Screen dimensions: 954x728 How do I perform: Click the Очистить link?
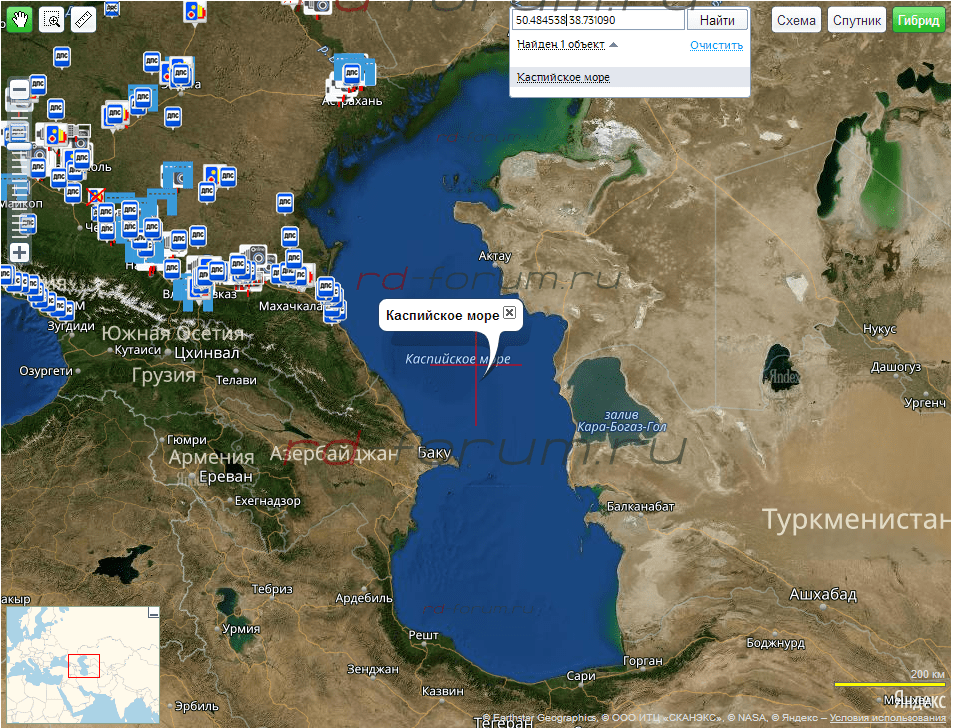pos(716,45)
